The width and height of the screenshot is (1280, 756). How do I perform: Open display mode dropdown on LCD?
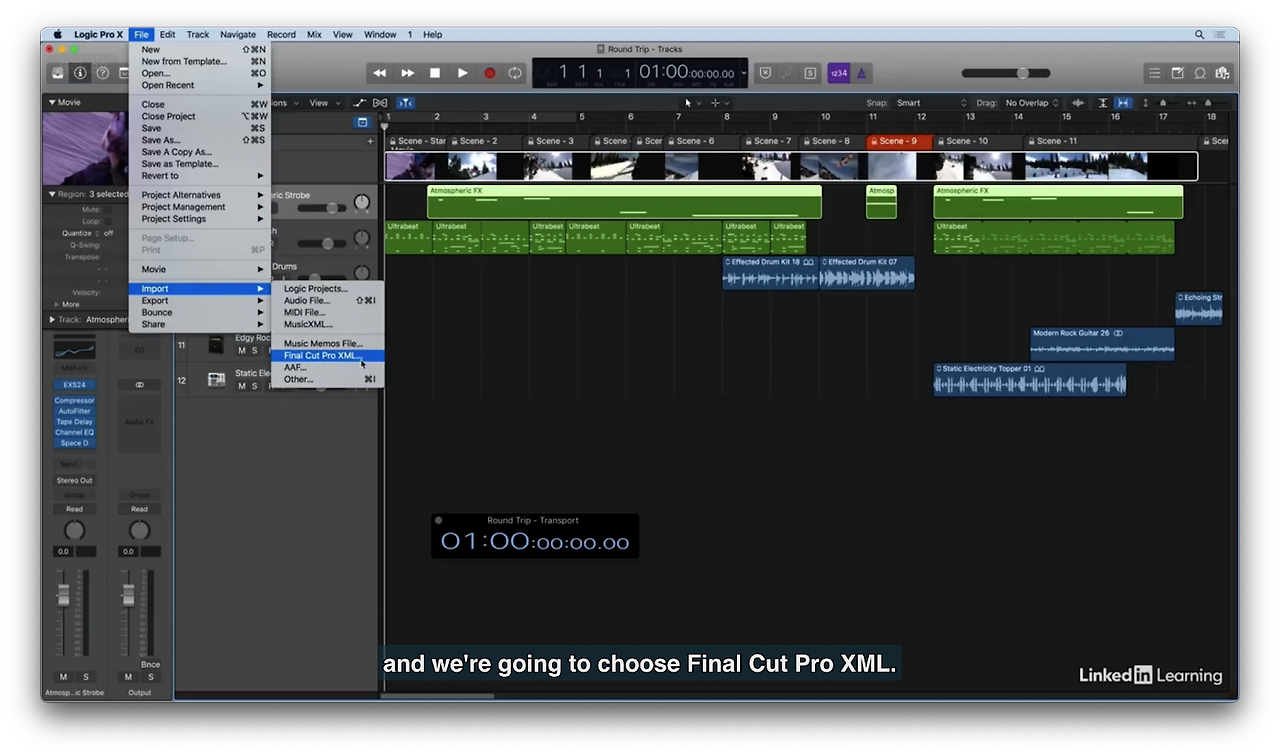tap(744, 73)
